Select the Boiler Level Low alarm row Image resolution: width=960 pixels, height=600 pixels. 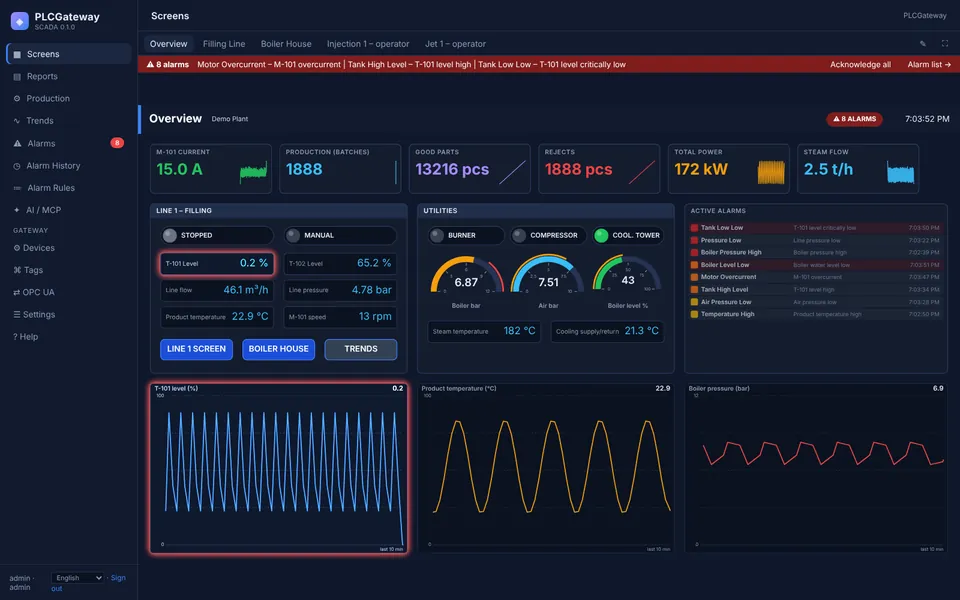click(x=815, y=265)
